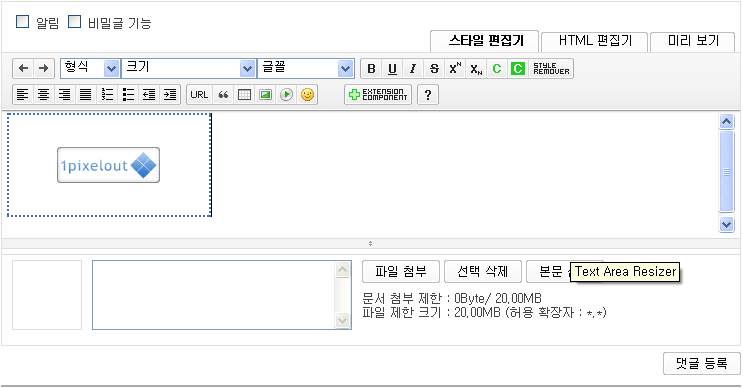Select the 1pixelout player object
743x388 pixels.
pyautogui.click(x=109, y=165)
